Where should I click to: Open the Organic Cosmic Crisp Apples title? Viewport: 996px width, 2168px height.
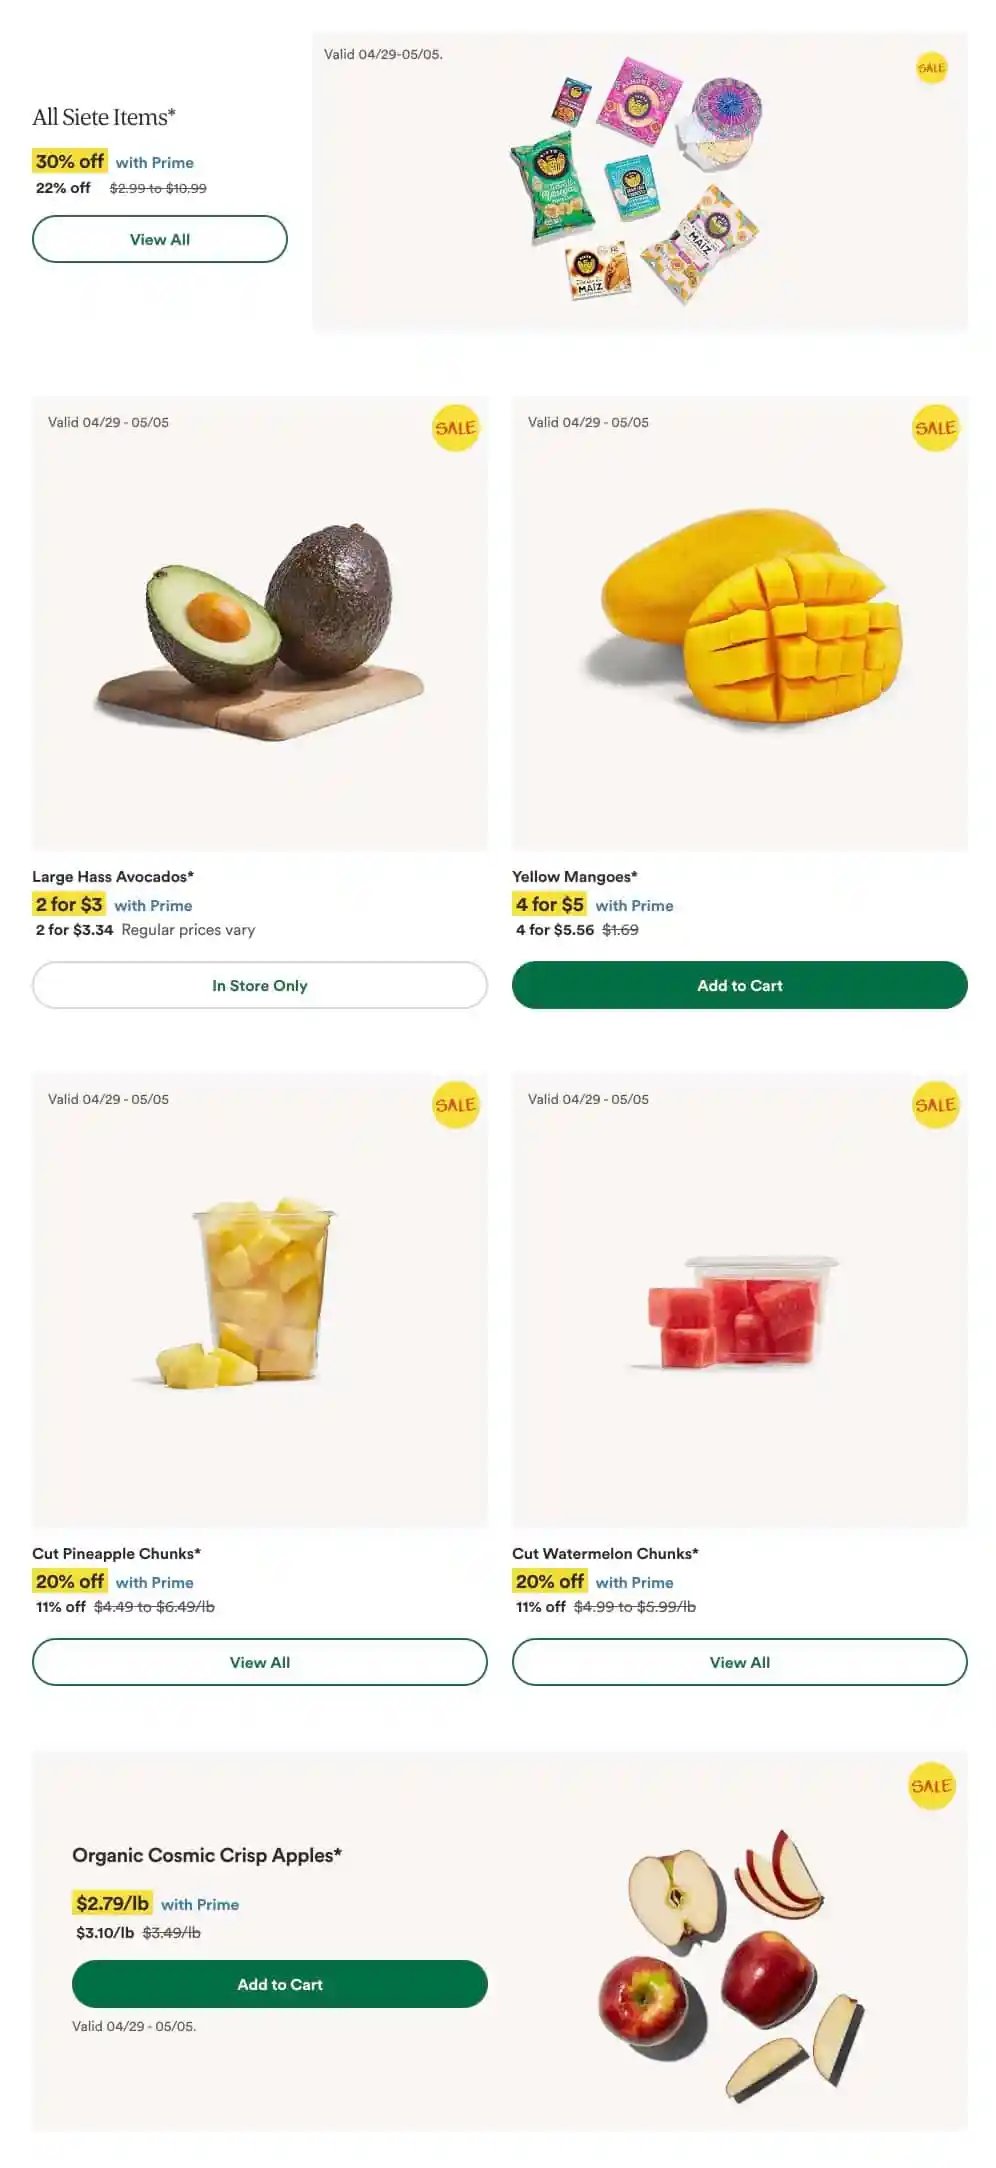pos(207,1855)
